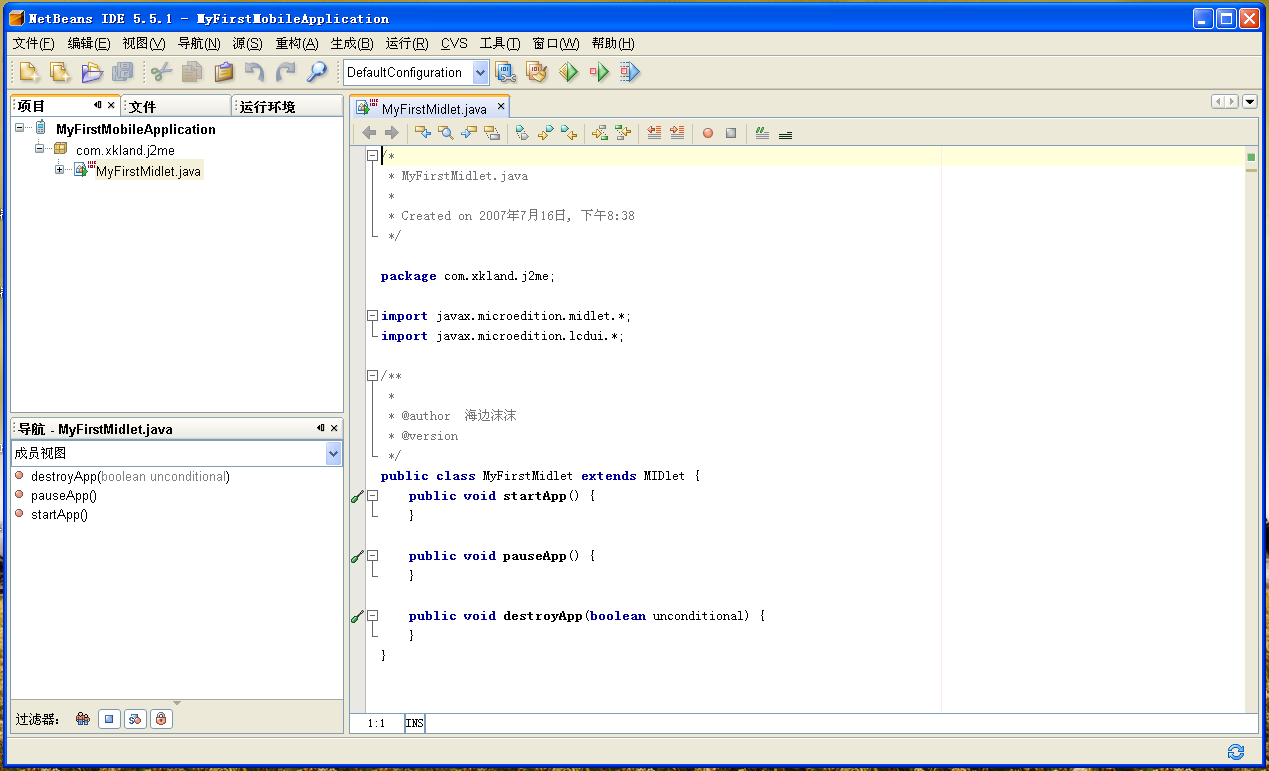Open the 编辑(E) menu
Screen dimensions: 1269x771
pos(88,43)
